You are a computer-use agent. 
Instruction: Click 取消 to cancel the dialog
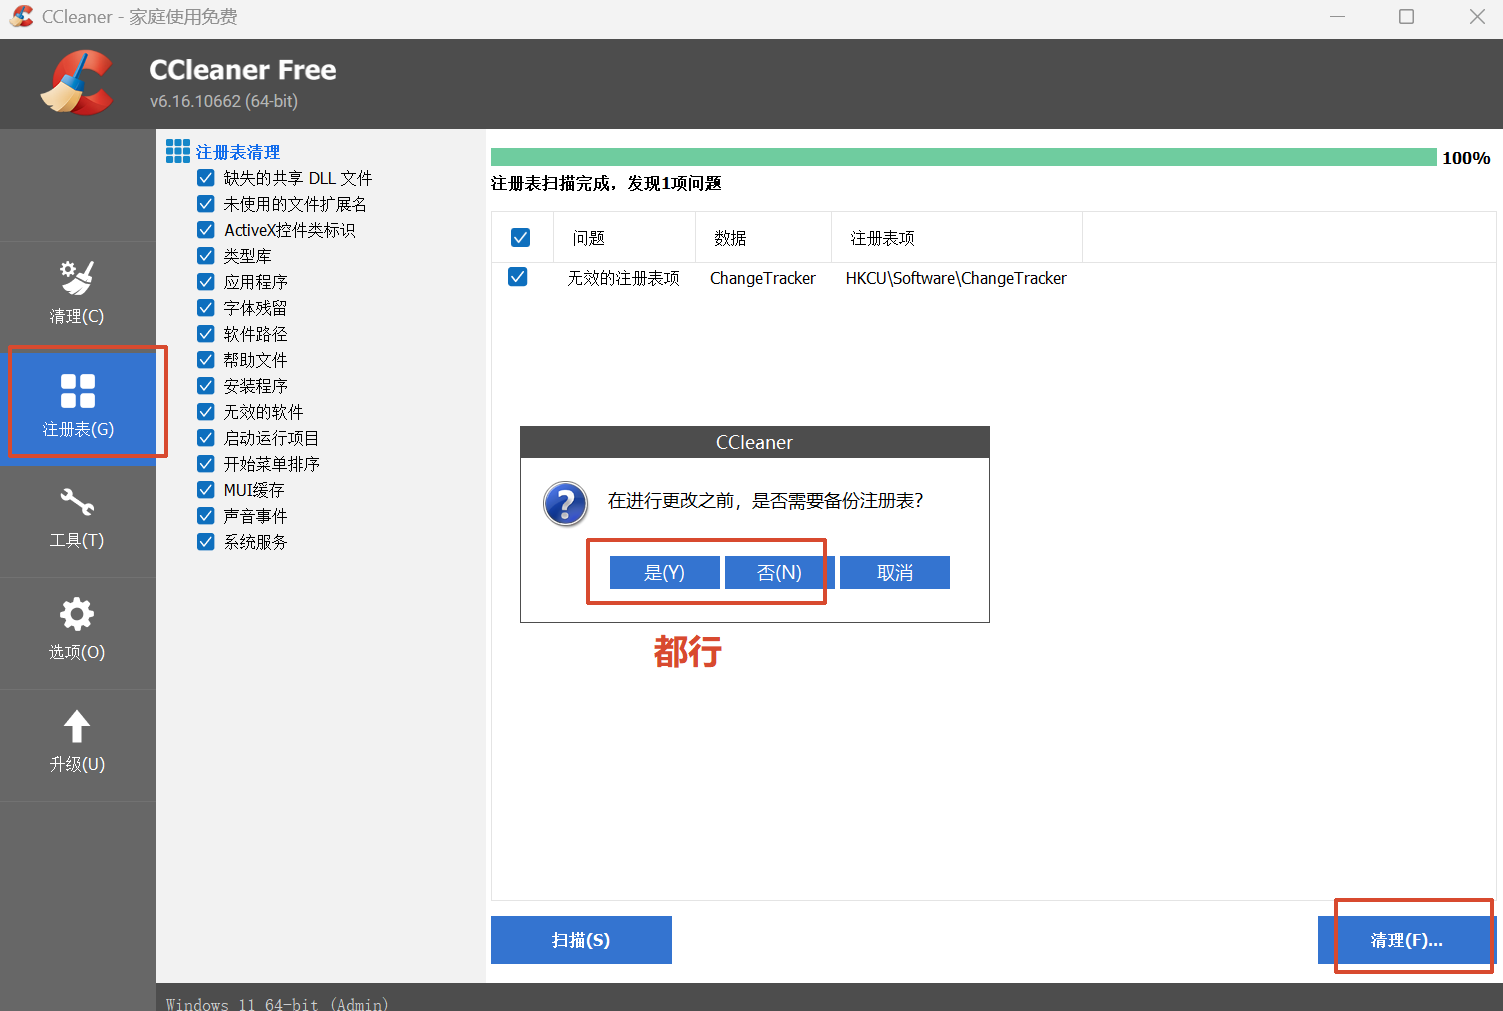click(x=895, y=573)
